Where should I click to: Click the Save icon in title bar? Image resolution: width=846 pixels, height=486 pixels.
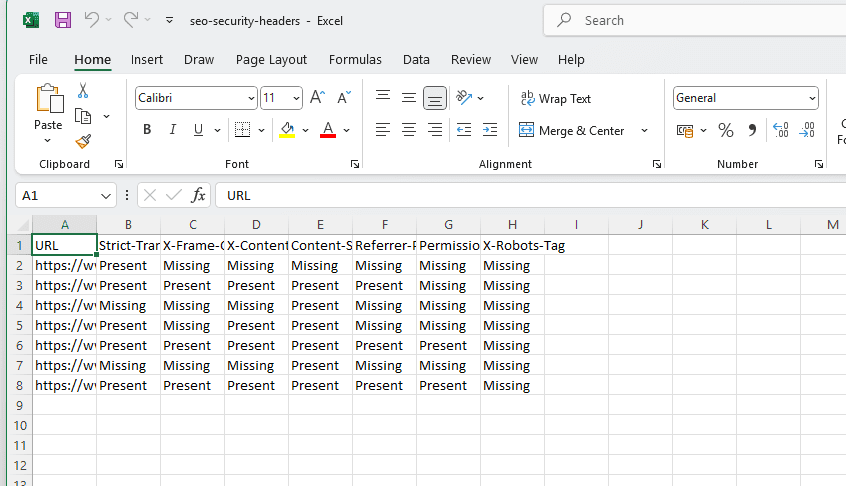tap(62, 20)
